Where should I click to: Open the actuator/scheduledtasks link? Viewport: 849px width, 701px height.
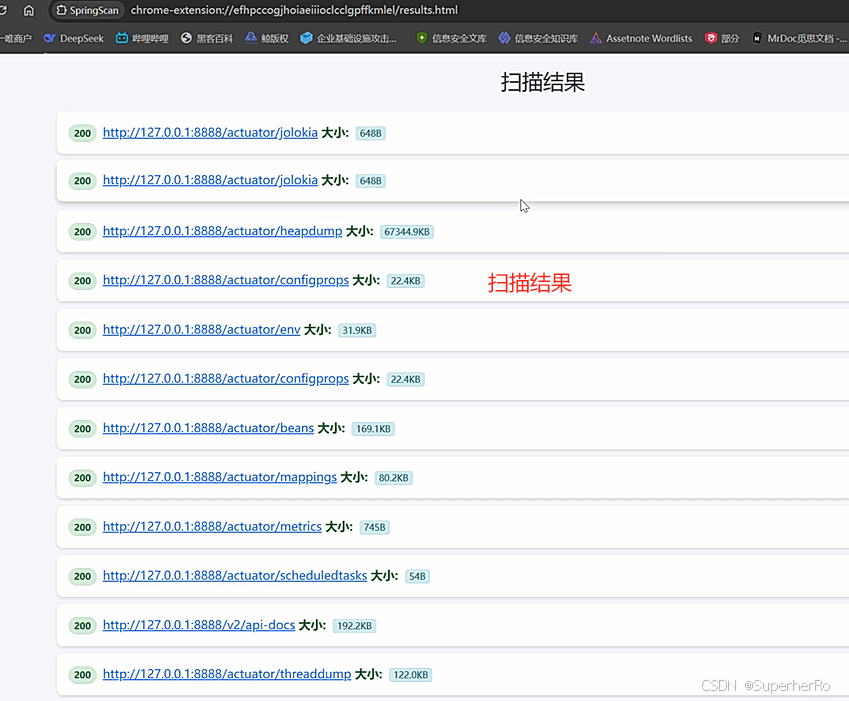(235, 576)
